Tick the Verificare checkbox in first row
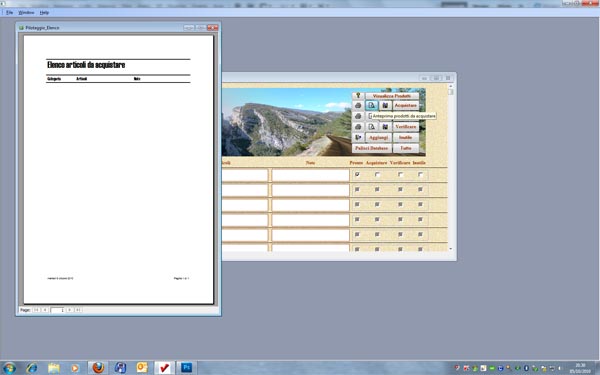Image resolution: width=600 pixels, height=375 pixels. pos(400,174)
